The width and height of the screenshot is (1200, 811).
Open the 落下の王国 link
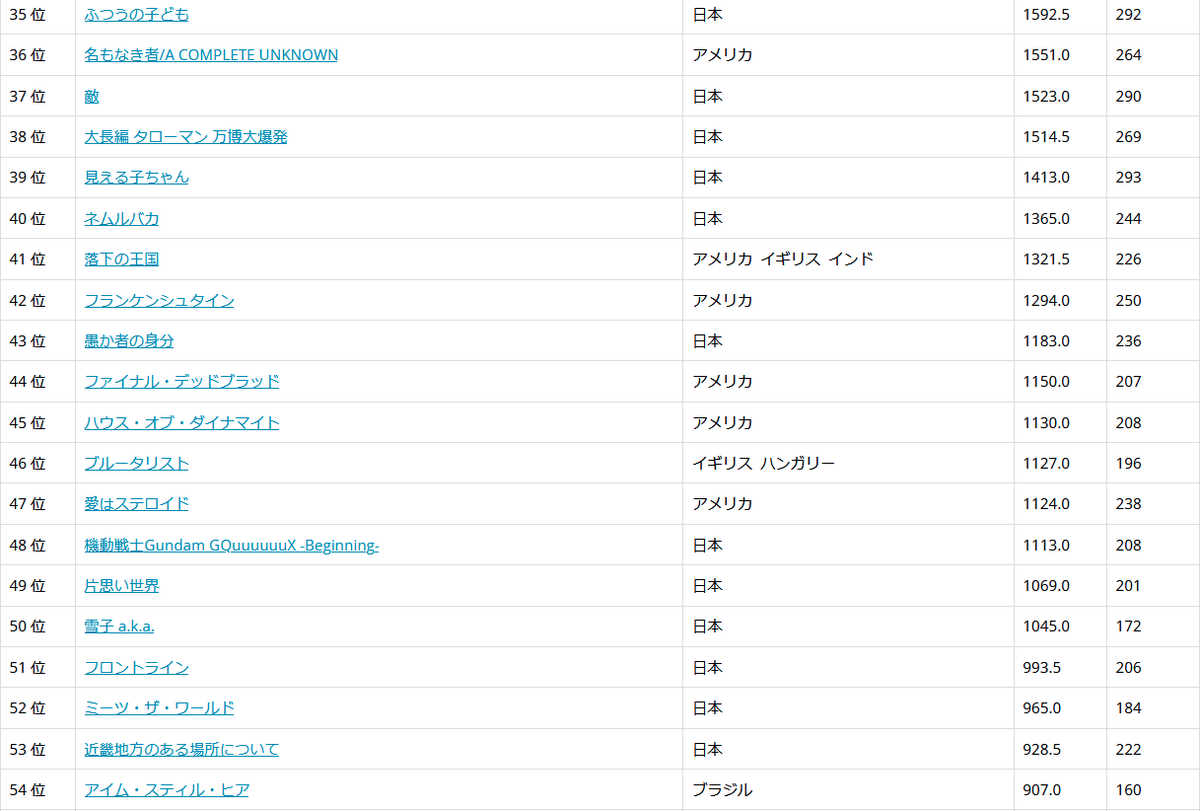click(x=122, y=259)
